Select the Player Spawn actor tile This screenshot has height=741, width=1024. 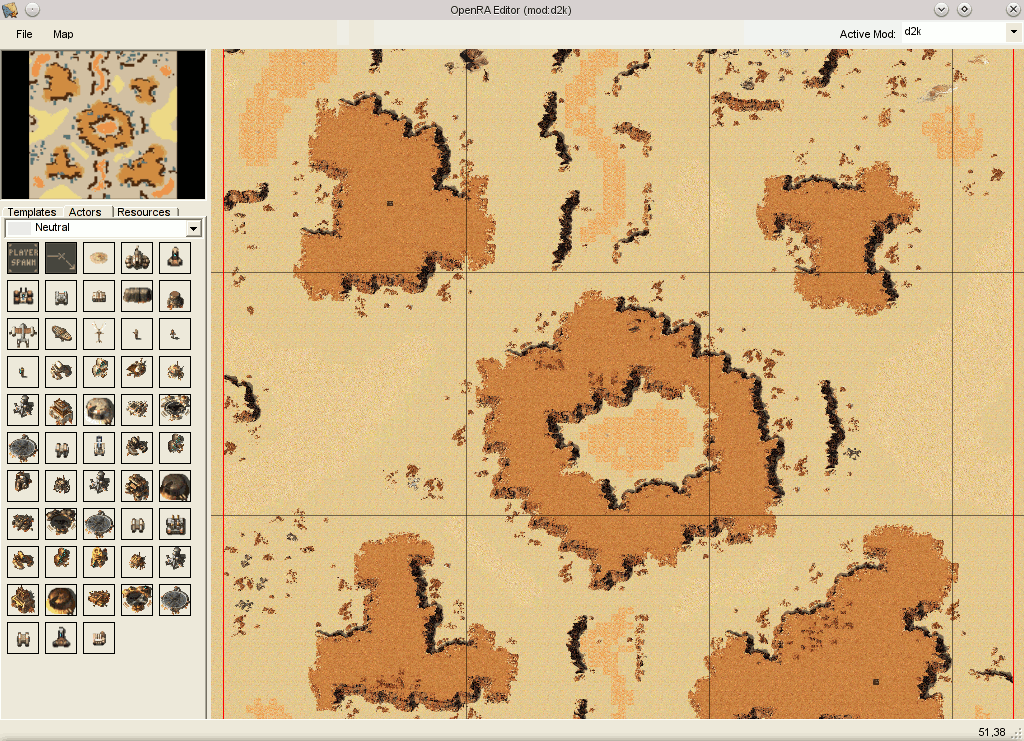[23, 258]
